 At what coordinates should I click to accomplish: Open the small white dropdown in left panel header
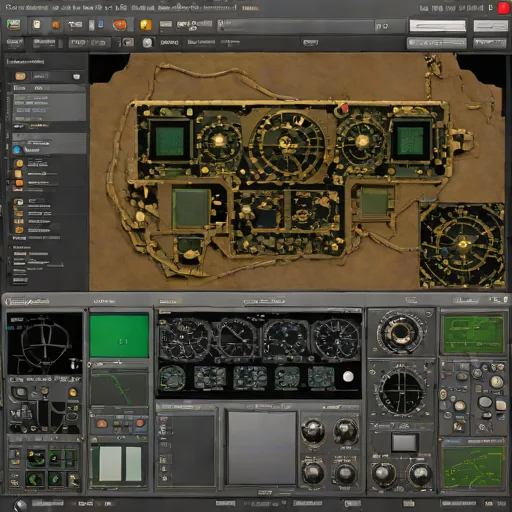coord(76,77)
